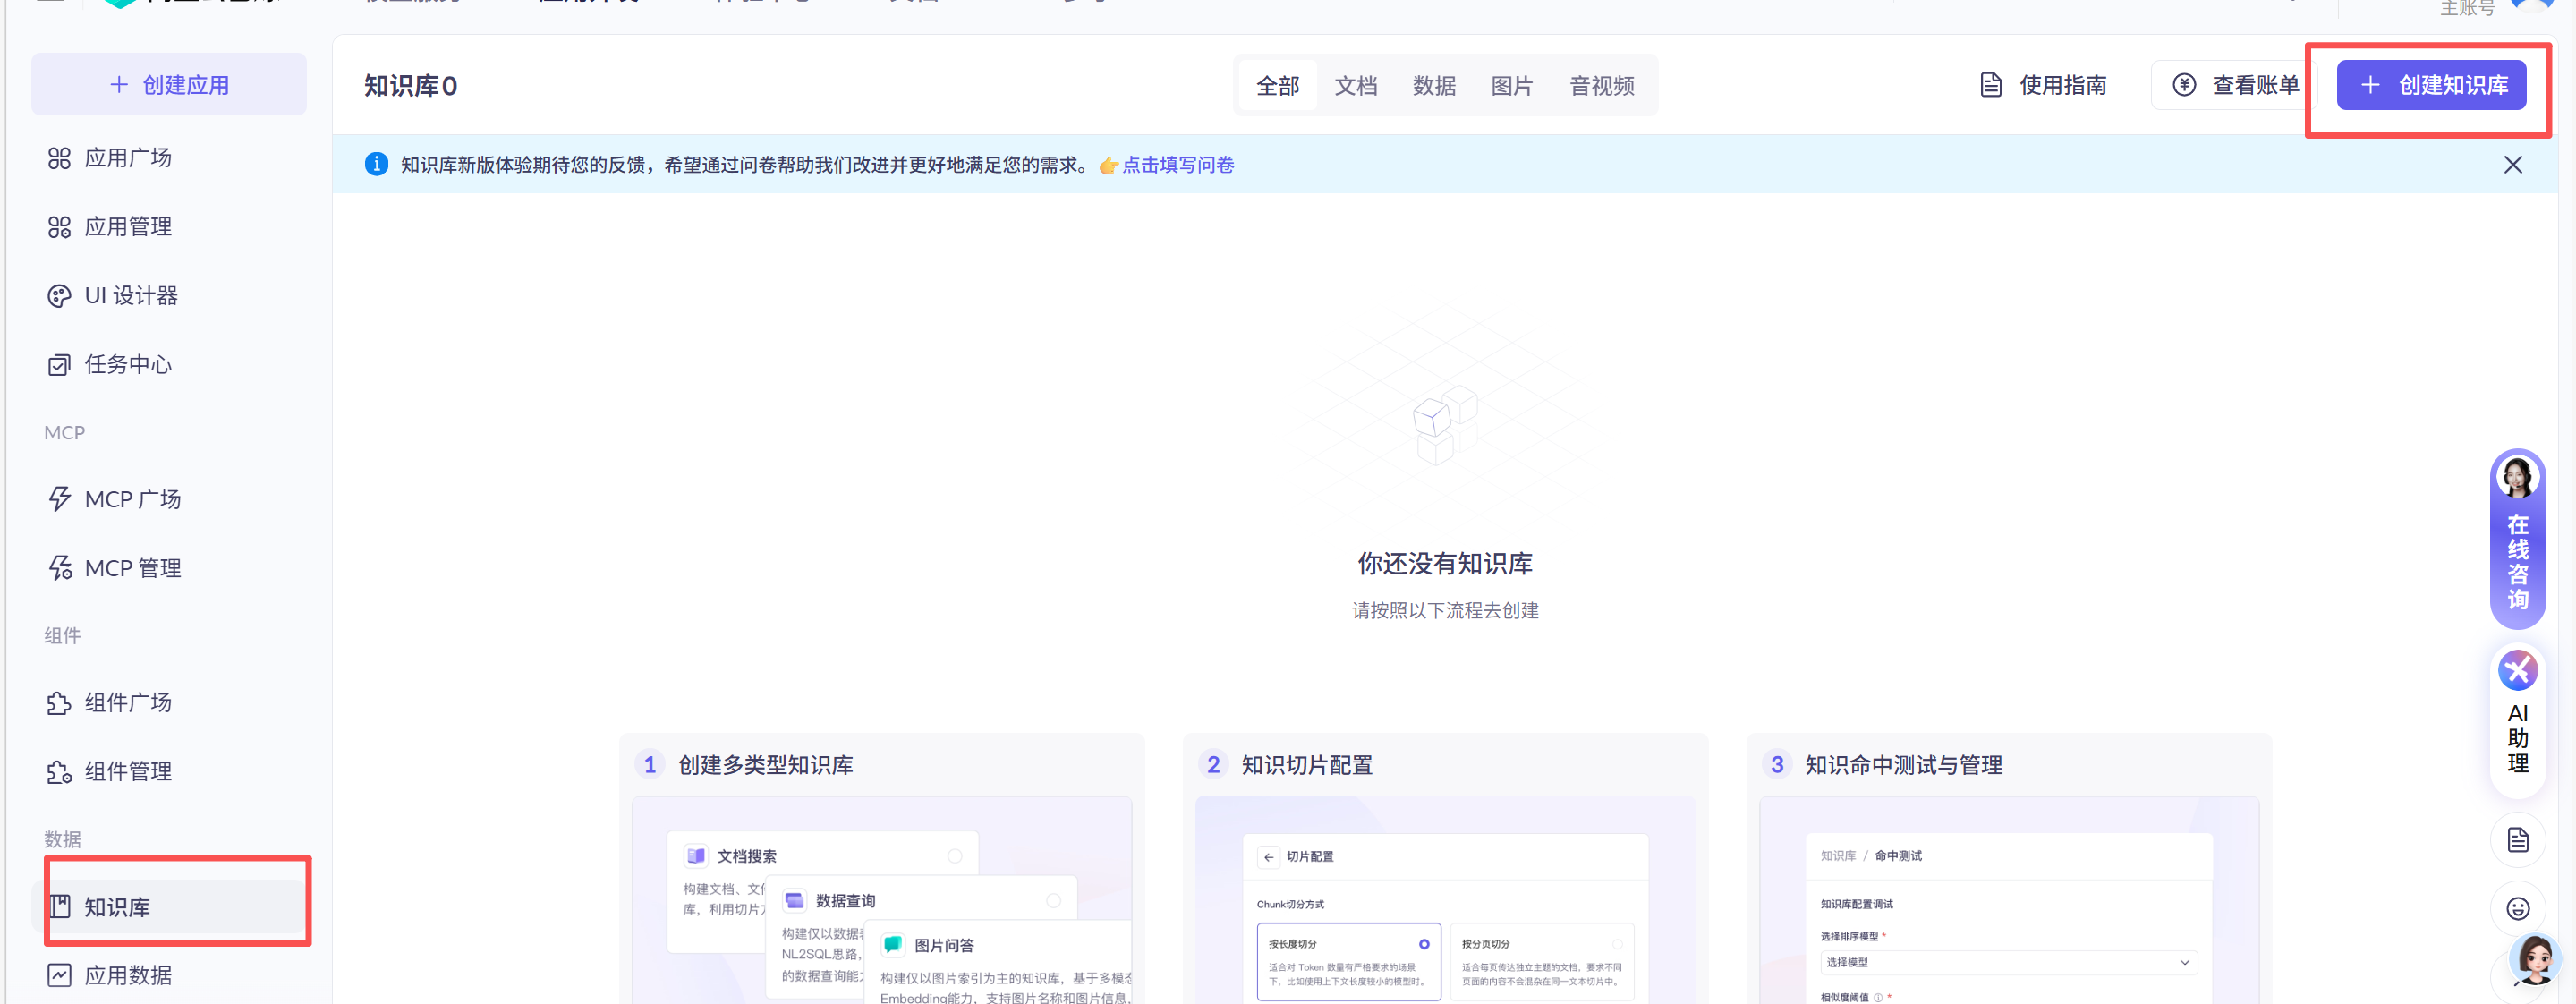Open 应用广场 in the sidebar
Screen dimensions: 2576x1004
point(128,158)
